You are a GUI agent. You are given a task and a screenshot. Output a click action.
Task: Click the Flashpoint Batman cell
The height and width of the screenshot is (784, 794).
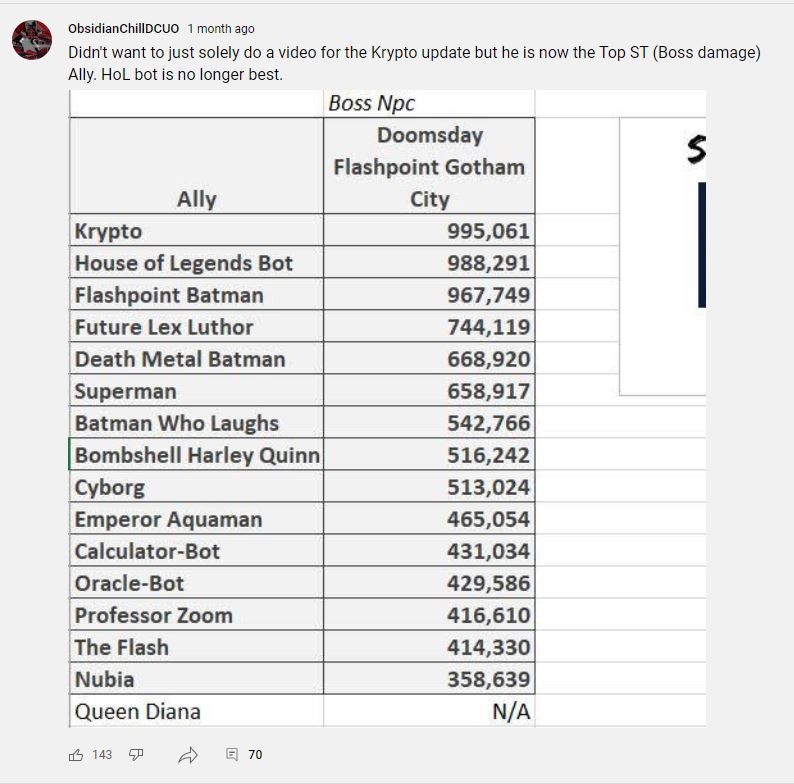pyautogui.click(x=196, y=295)
